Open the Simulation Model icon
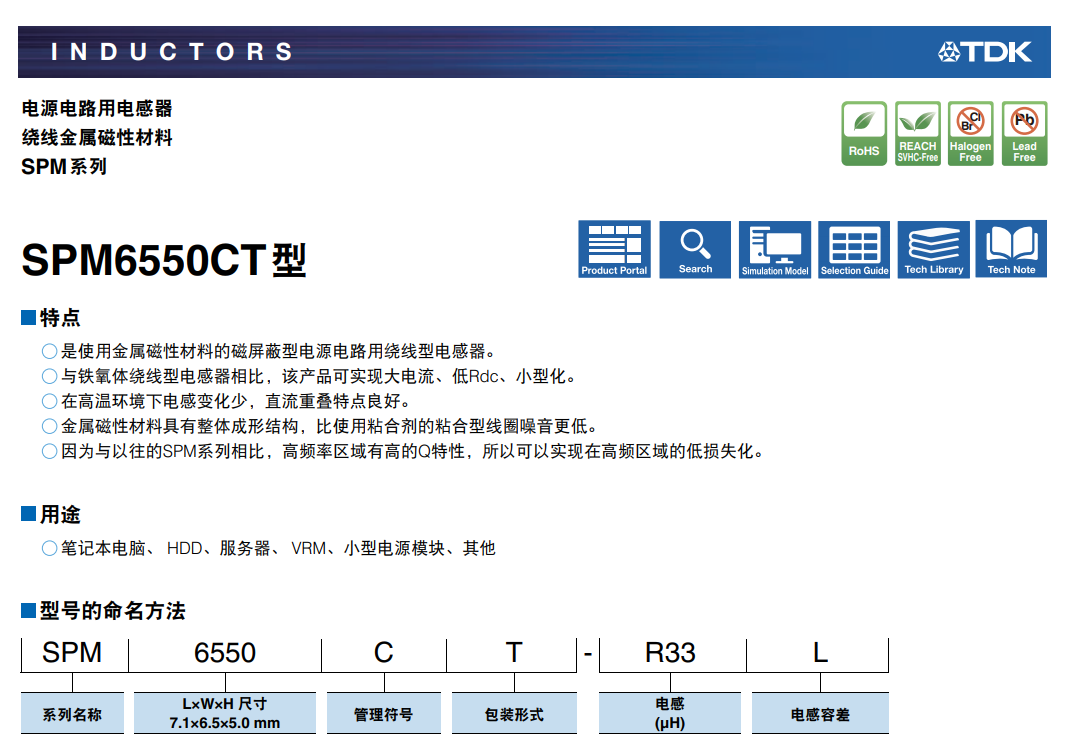The height and width of the screenshot is (753, 1085). coord(775,249)
